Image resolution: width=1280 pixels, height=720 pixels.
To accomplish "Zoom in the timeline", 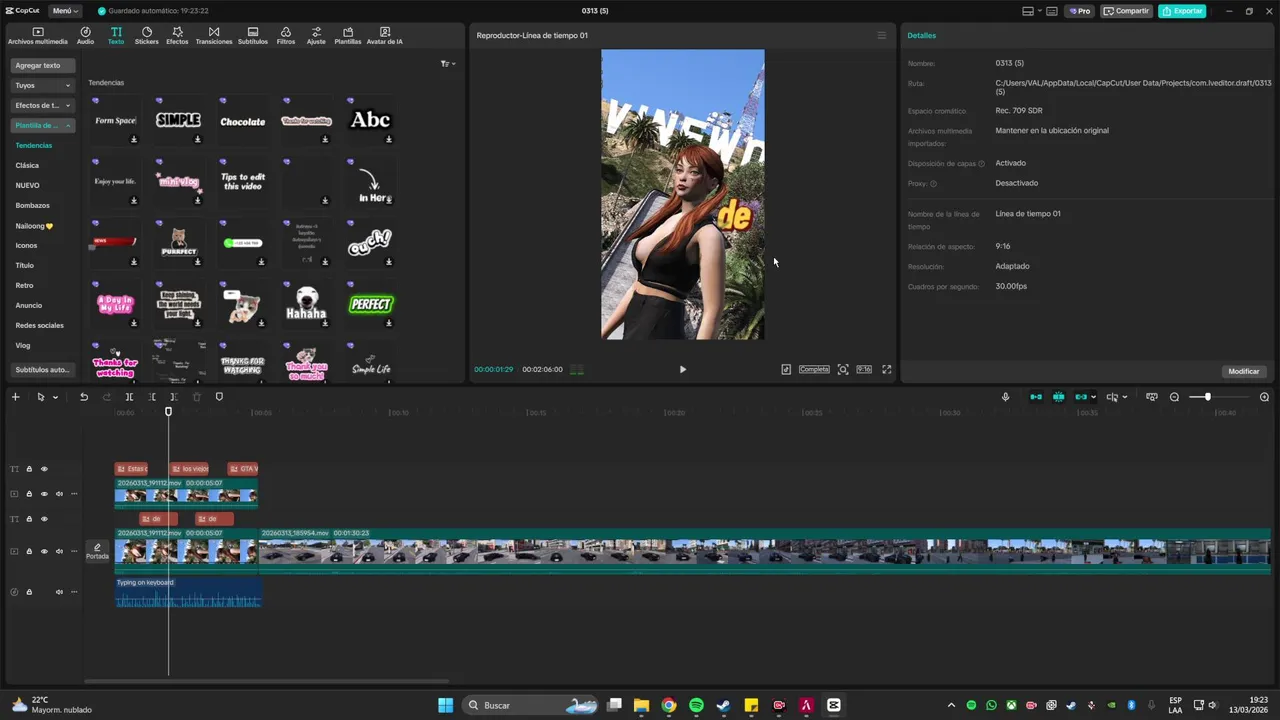I will pos(1264,397).
